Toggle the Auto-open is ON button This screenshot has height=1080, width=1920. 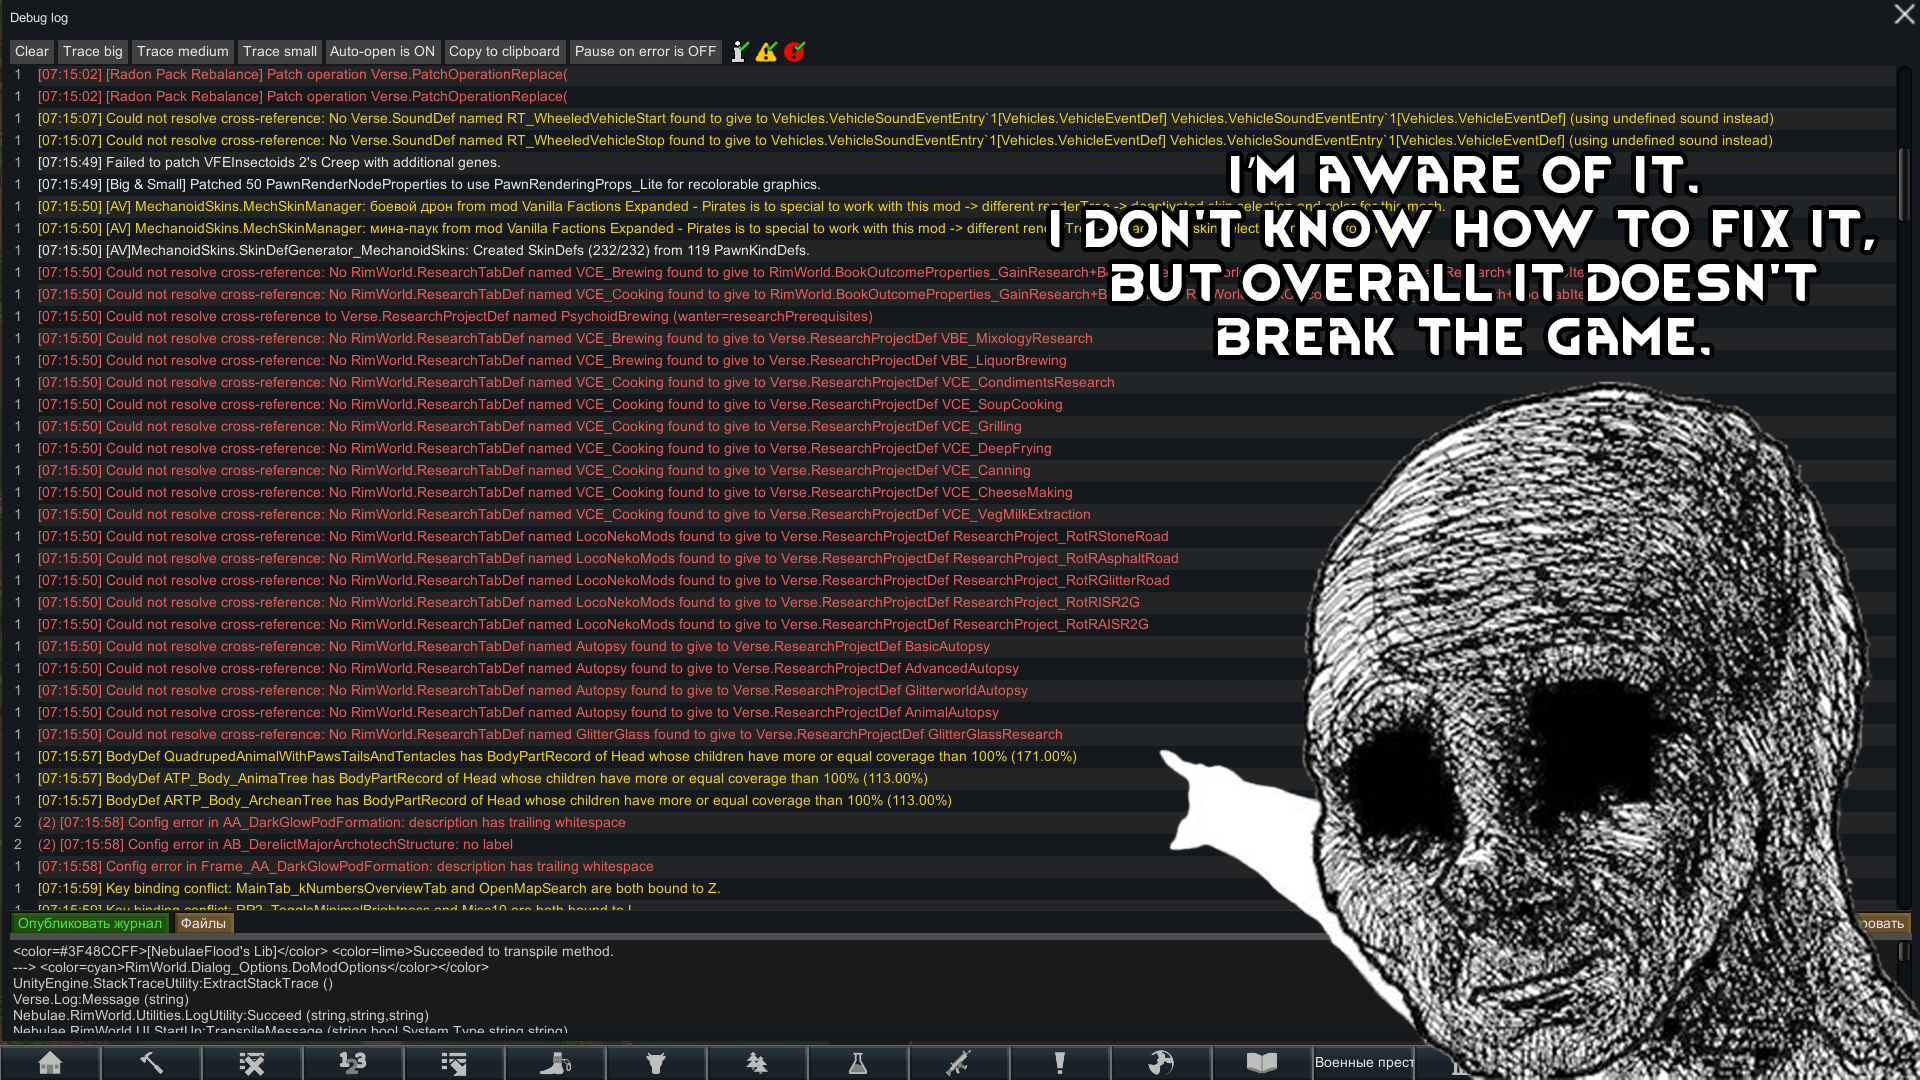382,51
